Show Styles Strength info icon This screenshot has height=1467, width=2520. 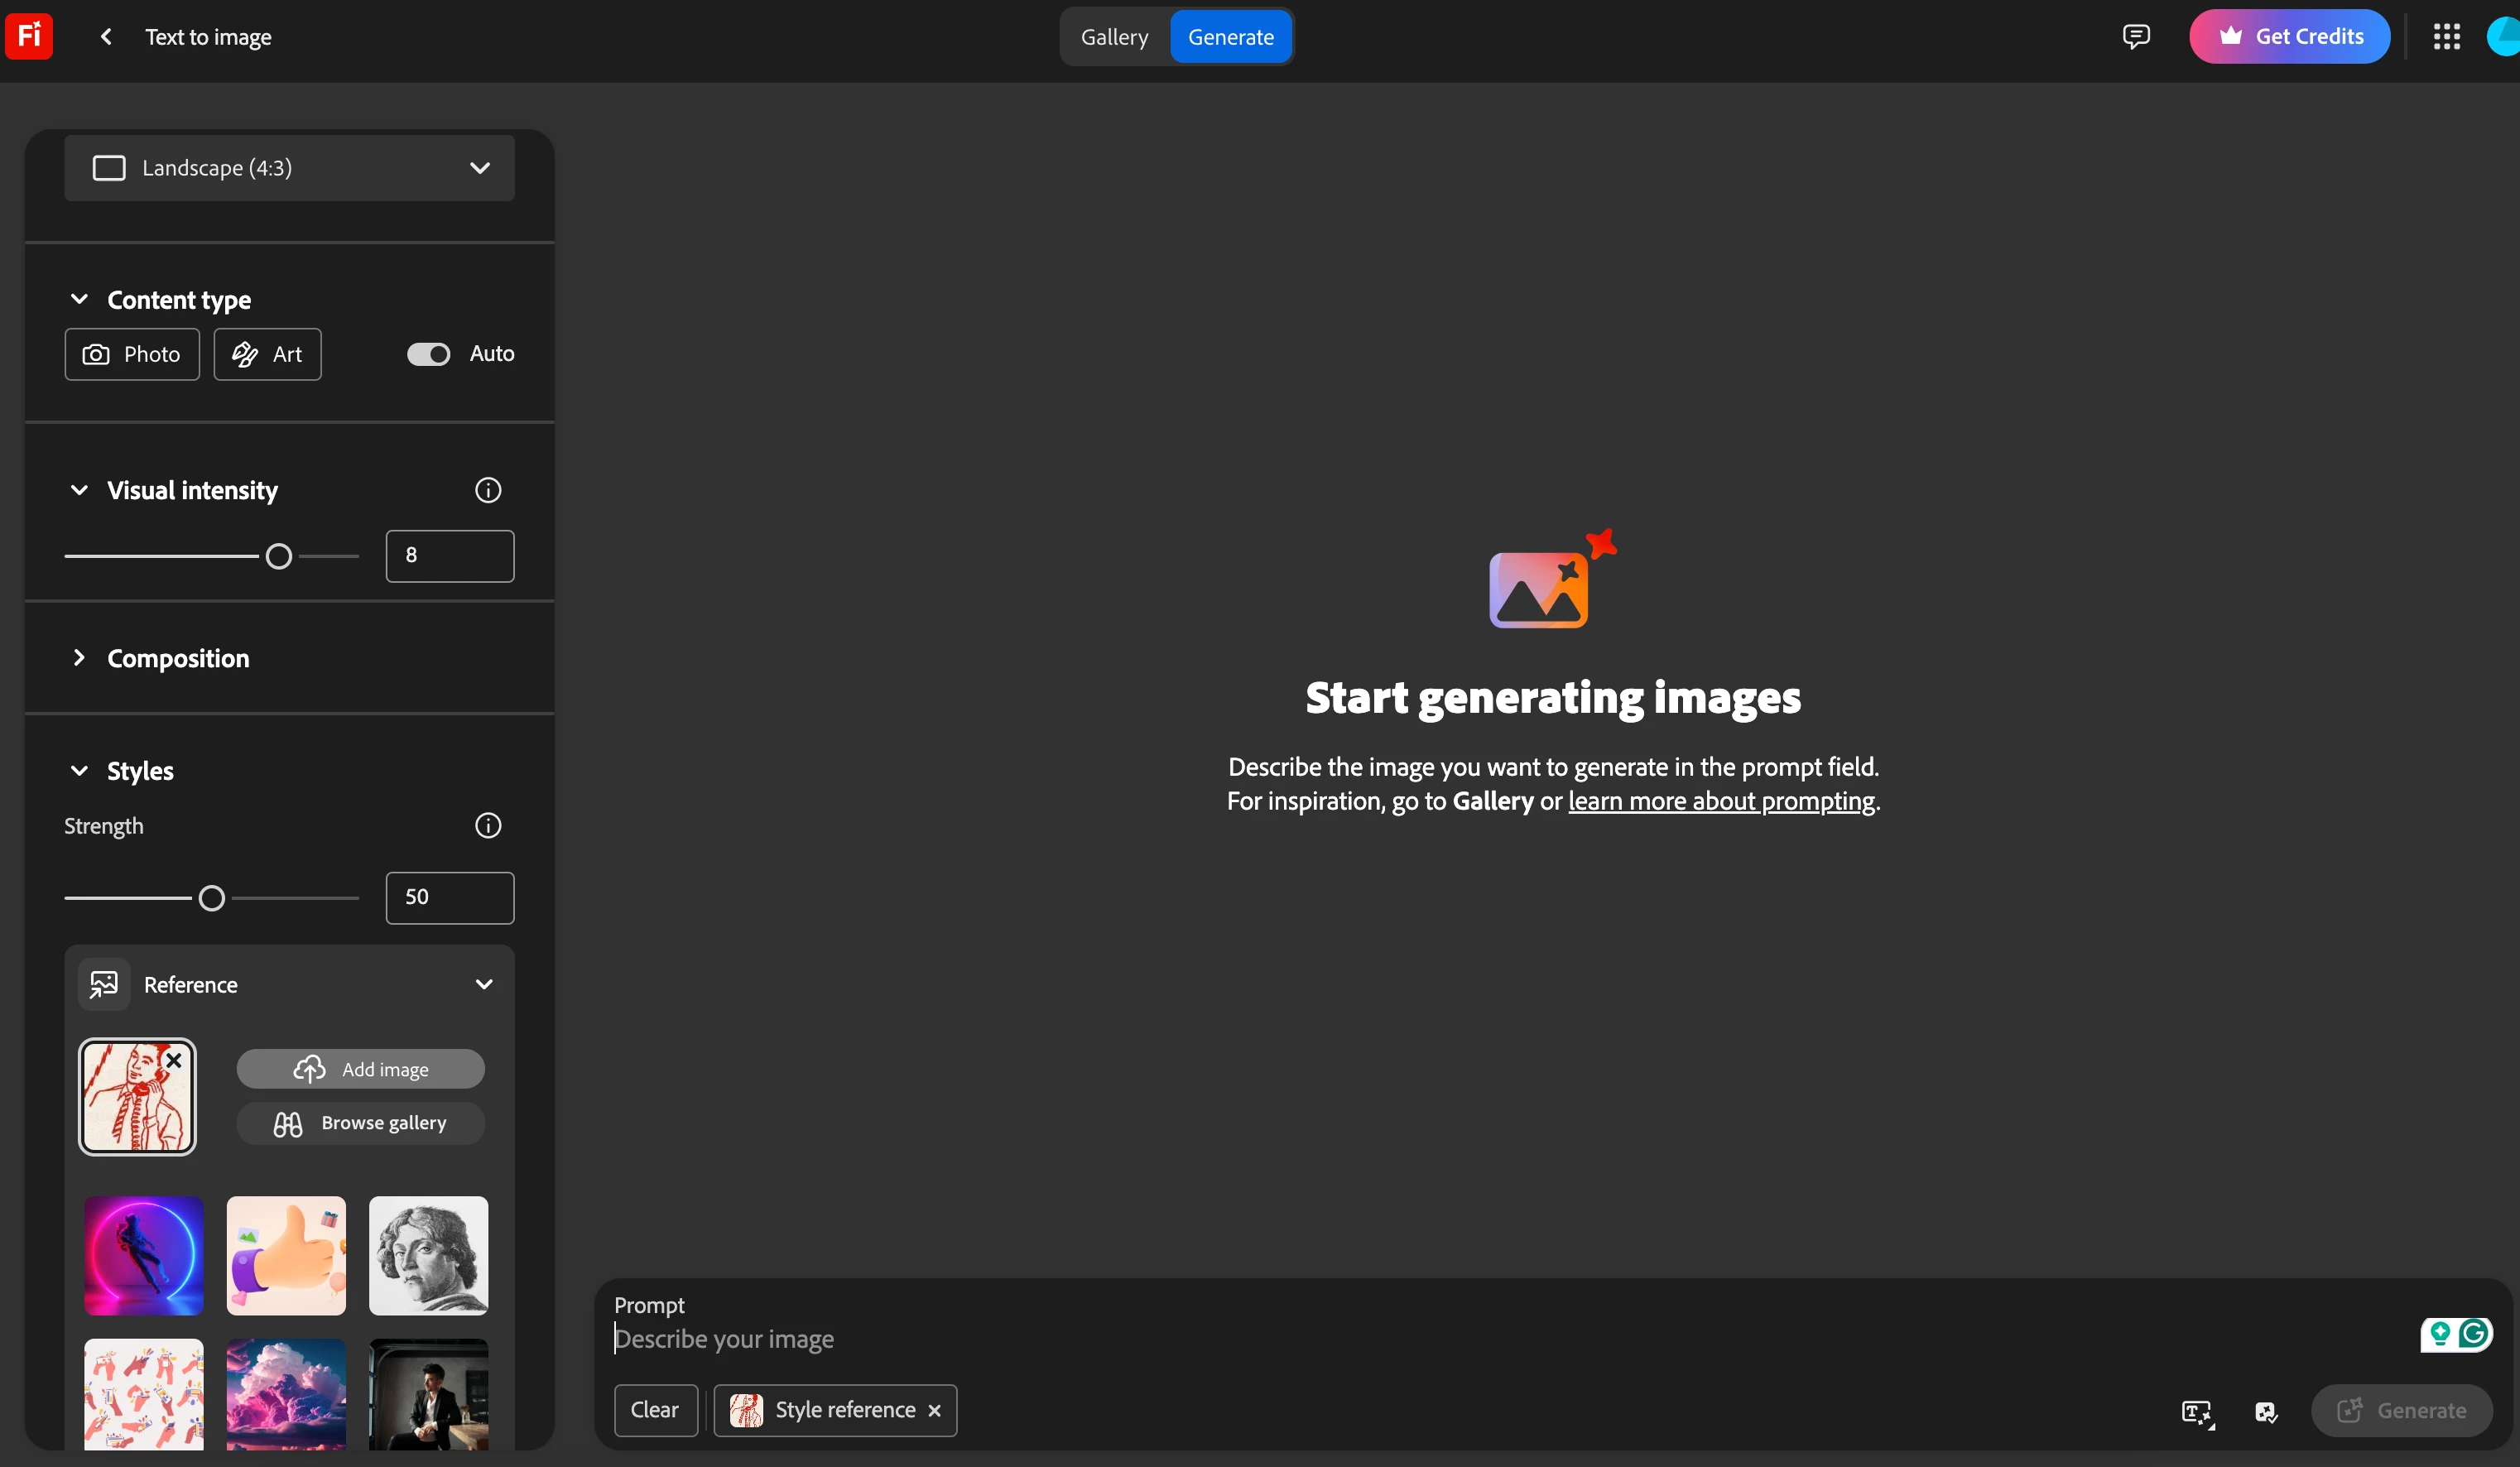coord(488,826)
